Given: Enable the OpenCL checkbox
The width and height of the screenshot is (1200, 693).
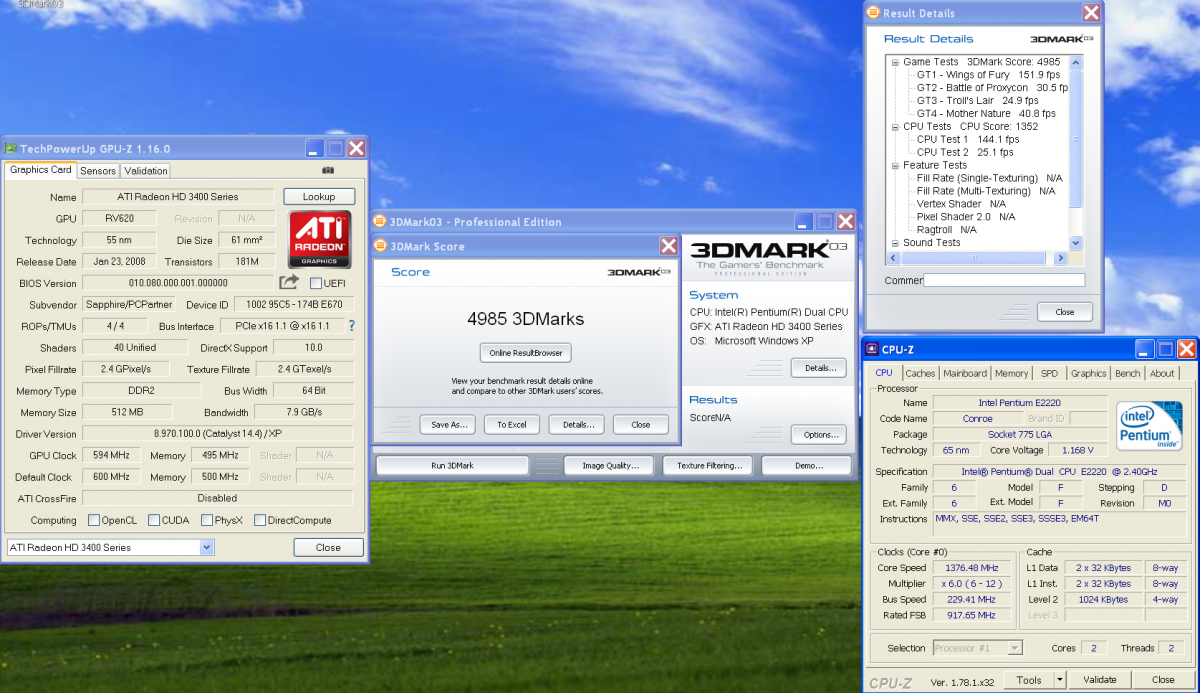Looking at the screenshot, I should (x=94, y=520).
